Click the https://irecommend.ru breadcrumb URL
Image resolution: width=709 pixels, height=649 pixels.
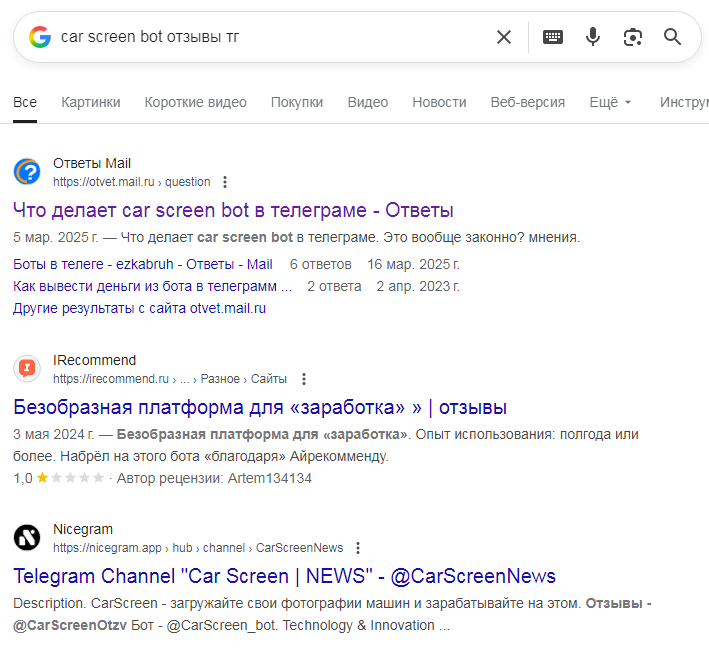coord(170,379)
